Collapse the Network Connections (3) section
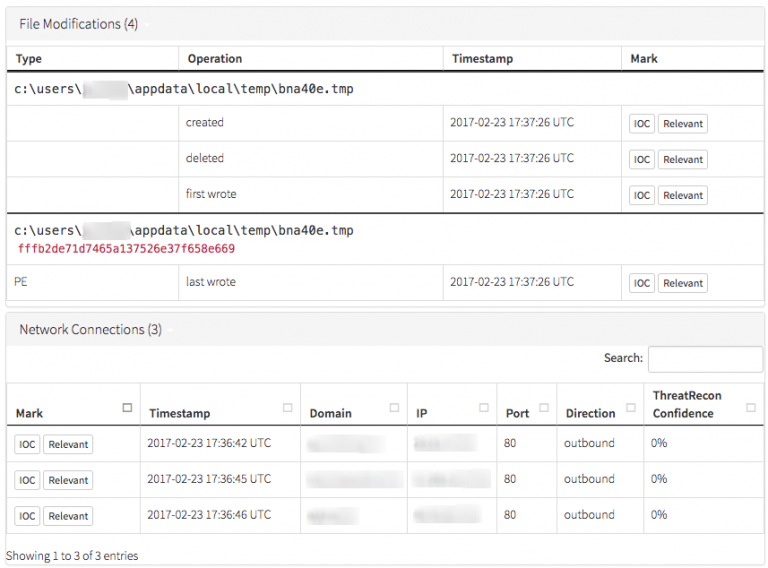 tap(90, 330)
